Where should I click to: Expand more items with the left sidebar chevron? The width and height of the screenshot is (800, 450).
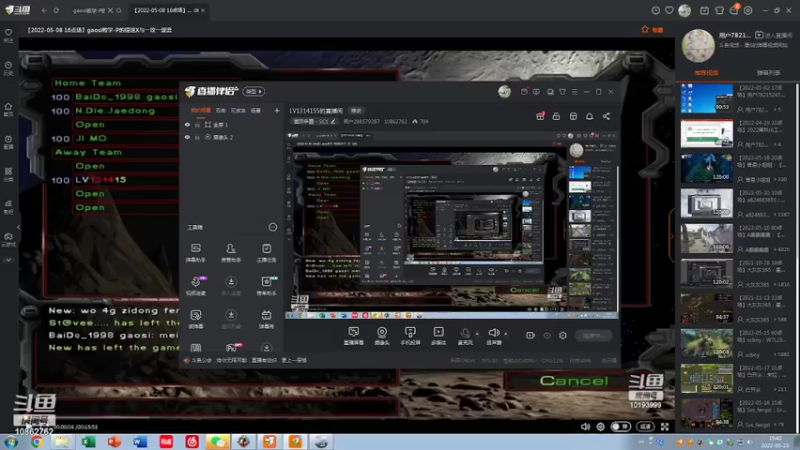point(8,260)
